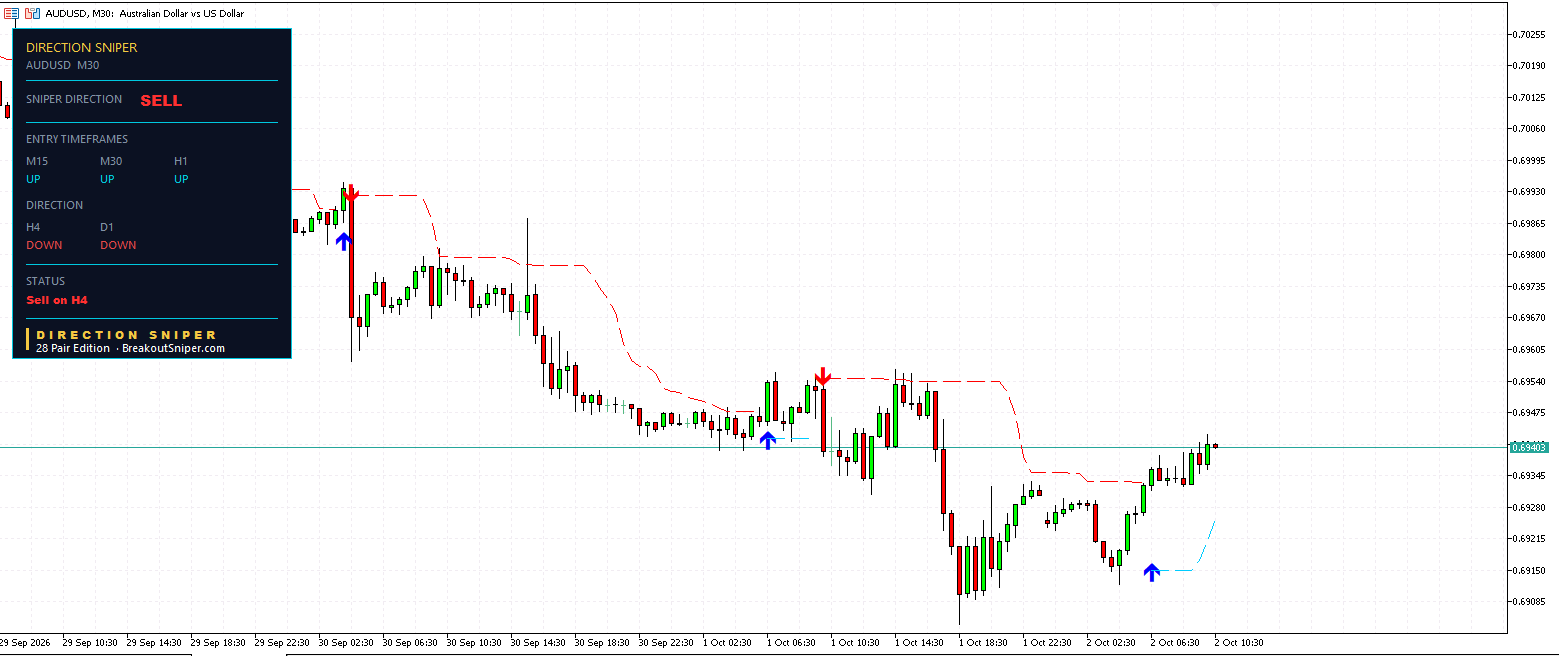Click the DIRECTION SNIPER panel heading
The height and width of the screenshot is (656, 1559).
point(82,47)
